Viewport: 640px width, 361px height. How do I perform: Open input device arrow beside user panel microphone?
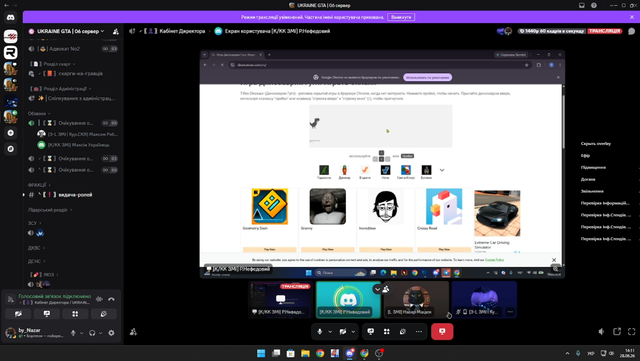click(81, 333)
